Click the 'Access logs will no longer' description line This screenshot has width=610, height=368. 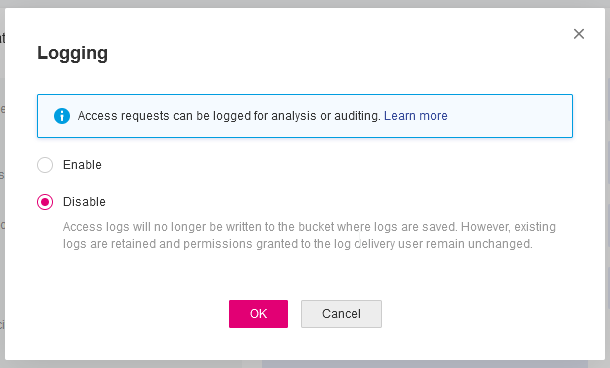click(x=309, y=227)
